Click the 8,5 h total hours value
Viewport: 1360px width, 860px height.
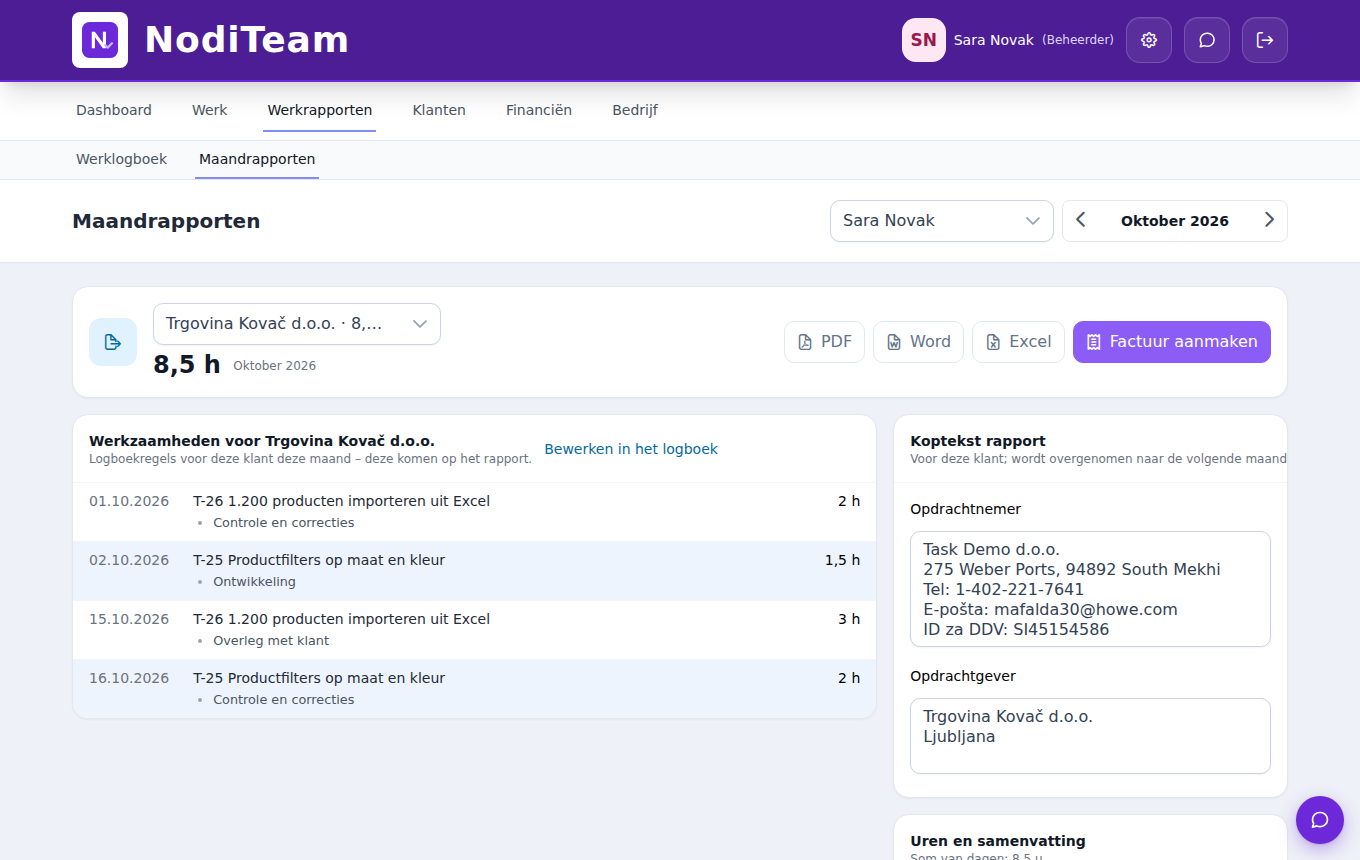(187, 365)
